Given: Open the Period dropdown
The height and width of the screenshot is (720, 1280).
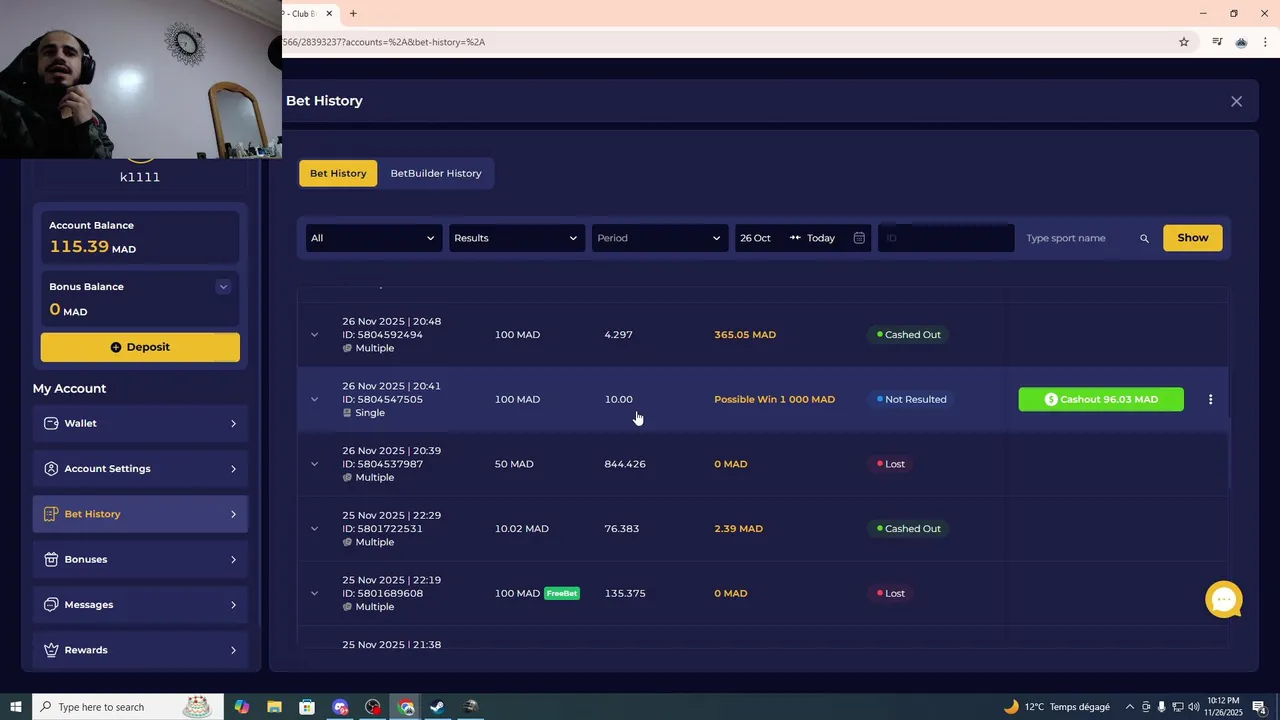Looking at the screenshot, I should 659,238.
